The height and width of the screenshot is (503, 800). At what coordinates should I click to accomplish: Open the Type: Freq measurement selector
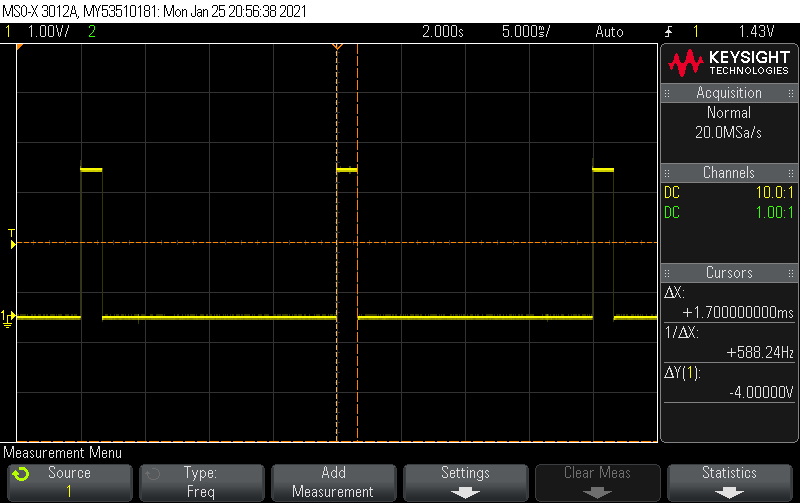tap(202, 482)
